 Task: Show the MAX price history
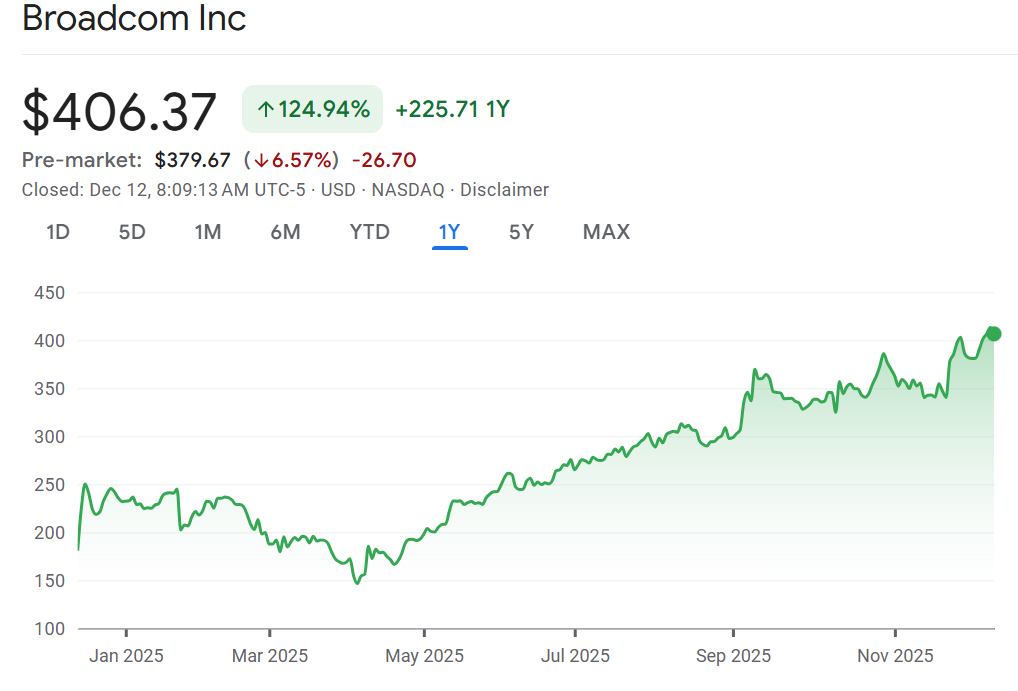[606, 232]
